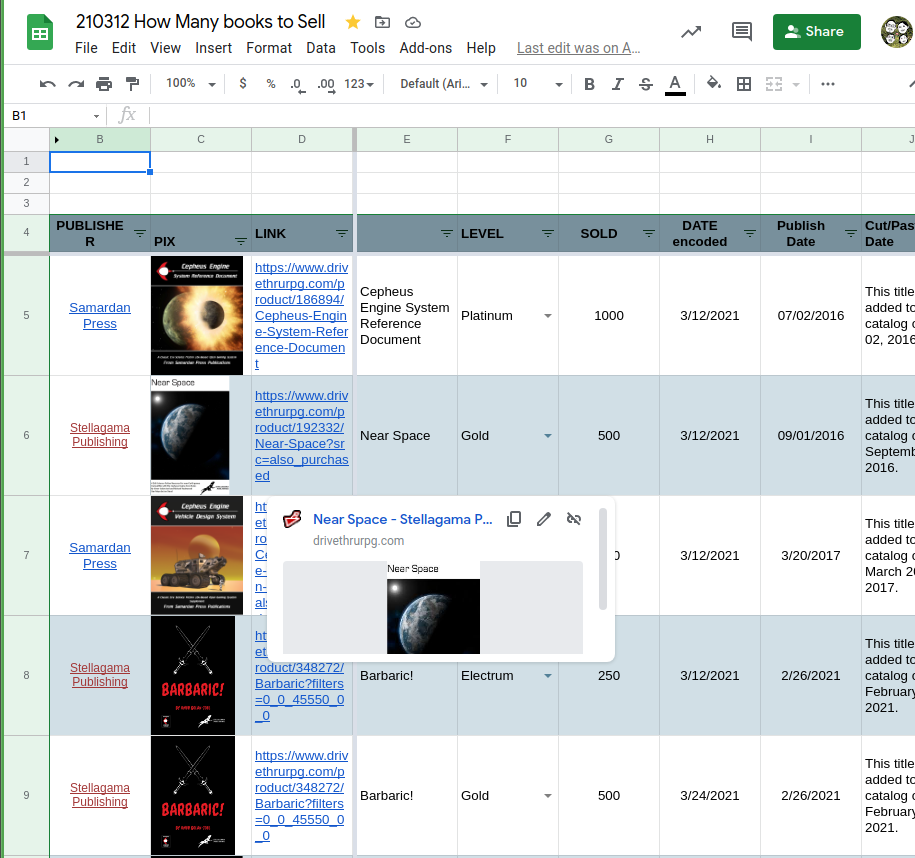Open the Stellagama Publishing link in row 6
Screen dimensions: 915x858
click(x=100, y=435)
